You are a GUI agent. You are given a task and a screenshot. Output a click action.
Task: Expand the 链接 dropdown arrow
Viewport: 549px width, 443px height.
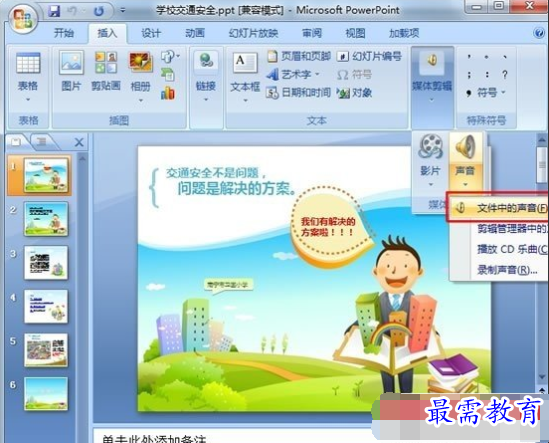click(206, 100)
